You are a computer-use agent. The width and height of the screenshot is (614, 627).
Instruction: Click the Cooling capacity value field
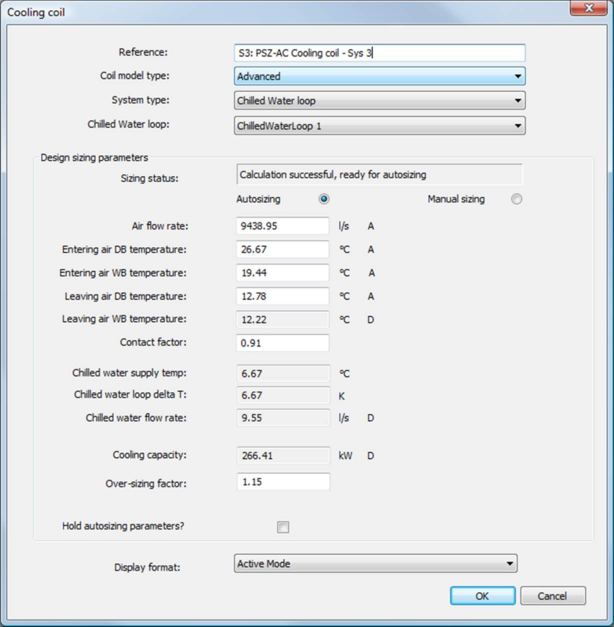click(283, 456)
